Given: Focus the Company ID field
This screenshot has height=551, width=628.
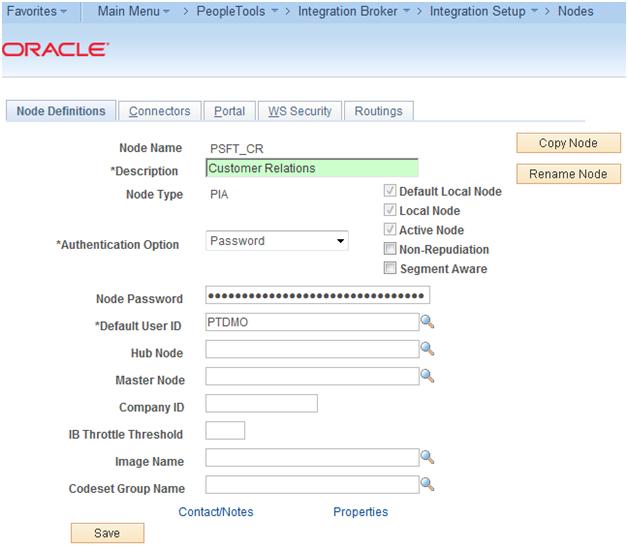Looking at the screenshot, I should click(262, 403).
